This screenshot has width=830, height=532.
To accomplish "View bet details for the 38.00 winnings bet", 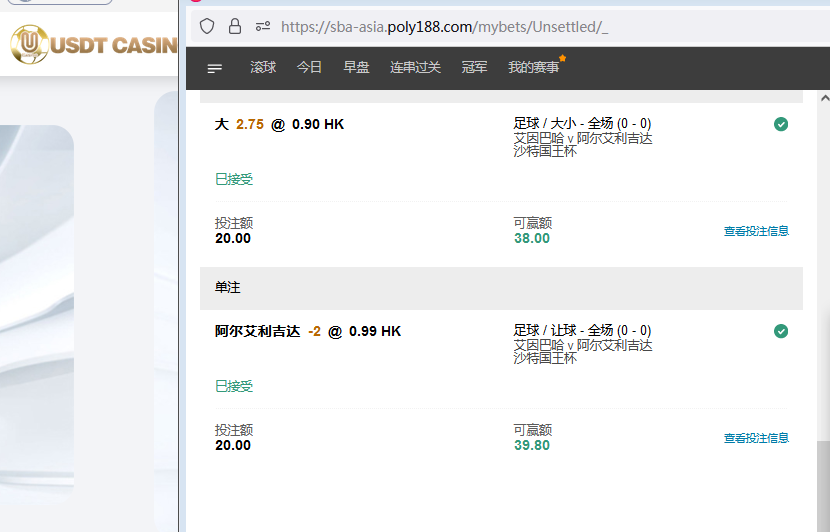I will tap(756, 231).
